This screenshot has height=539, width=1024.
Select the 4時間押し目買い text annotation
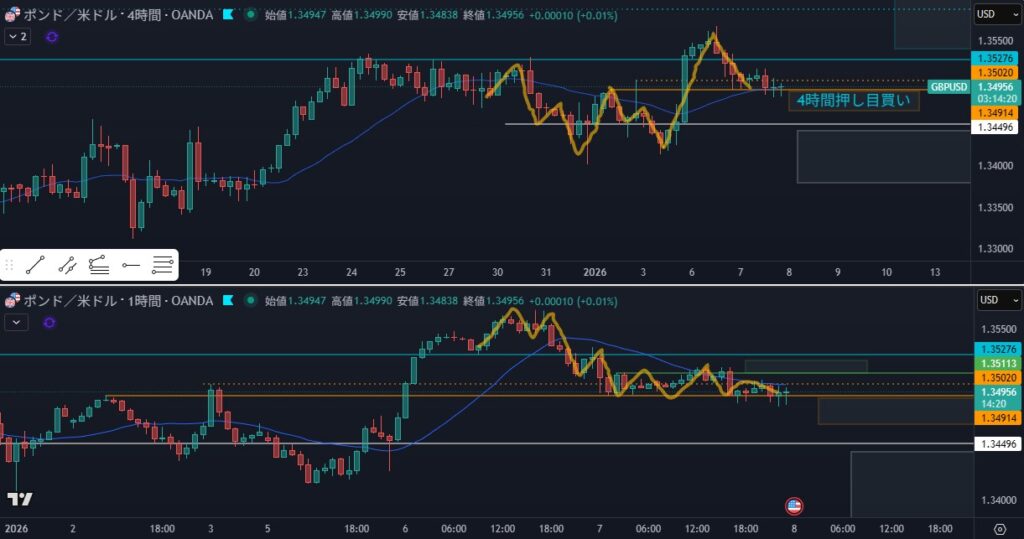pyautogui.click(x=852, y=100)
